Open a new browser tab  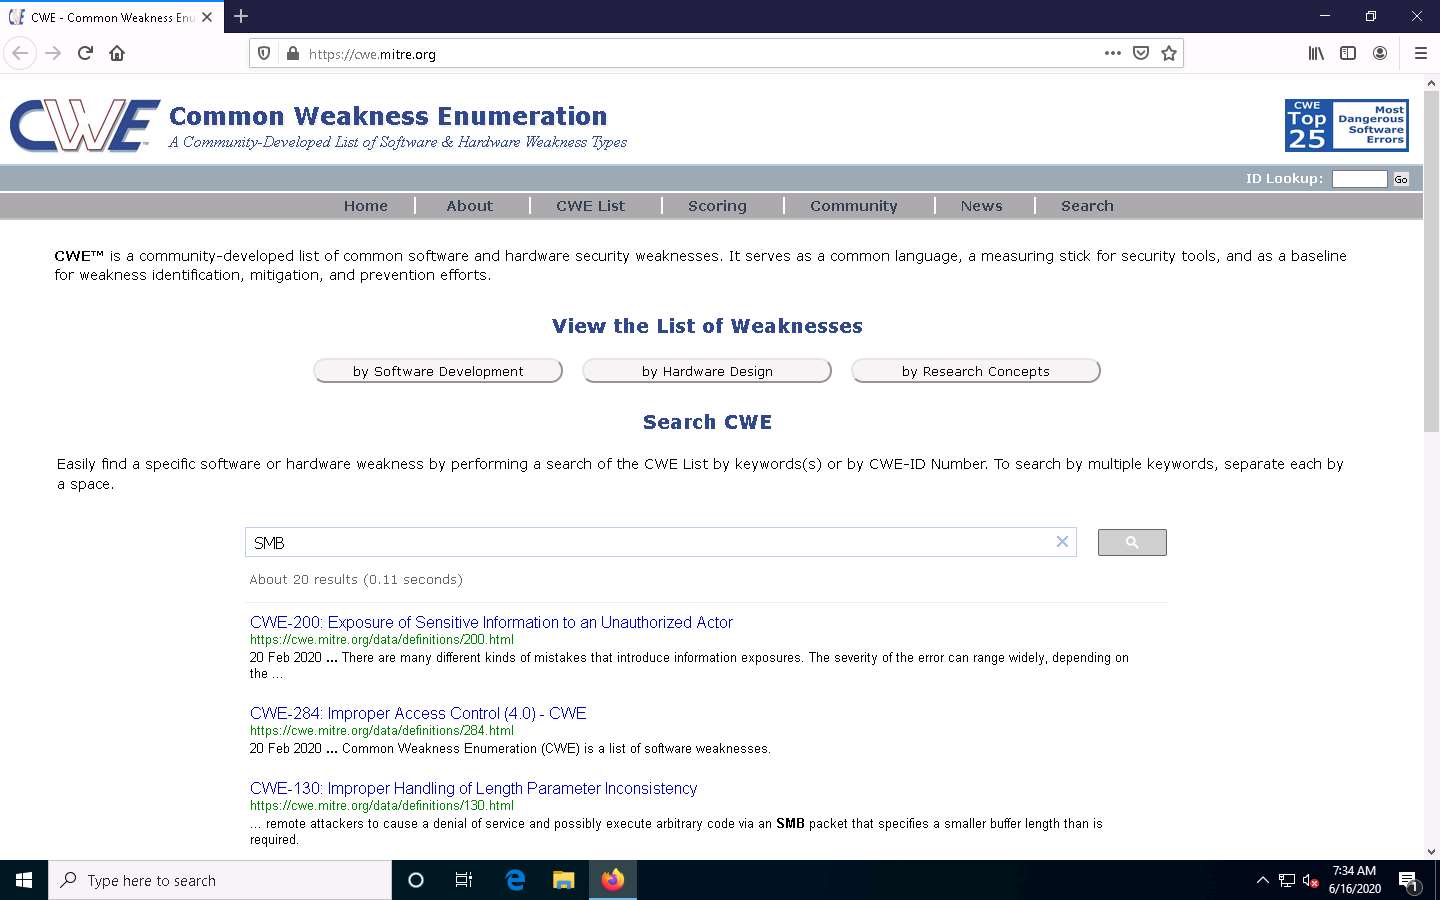coord(241,16)
